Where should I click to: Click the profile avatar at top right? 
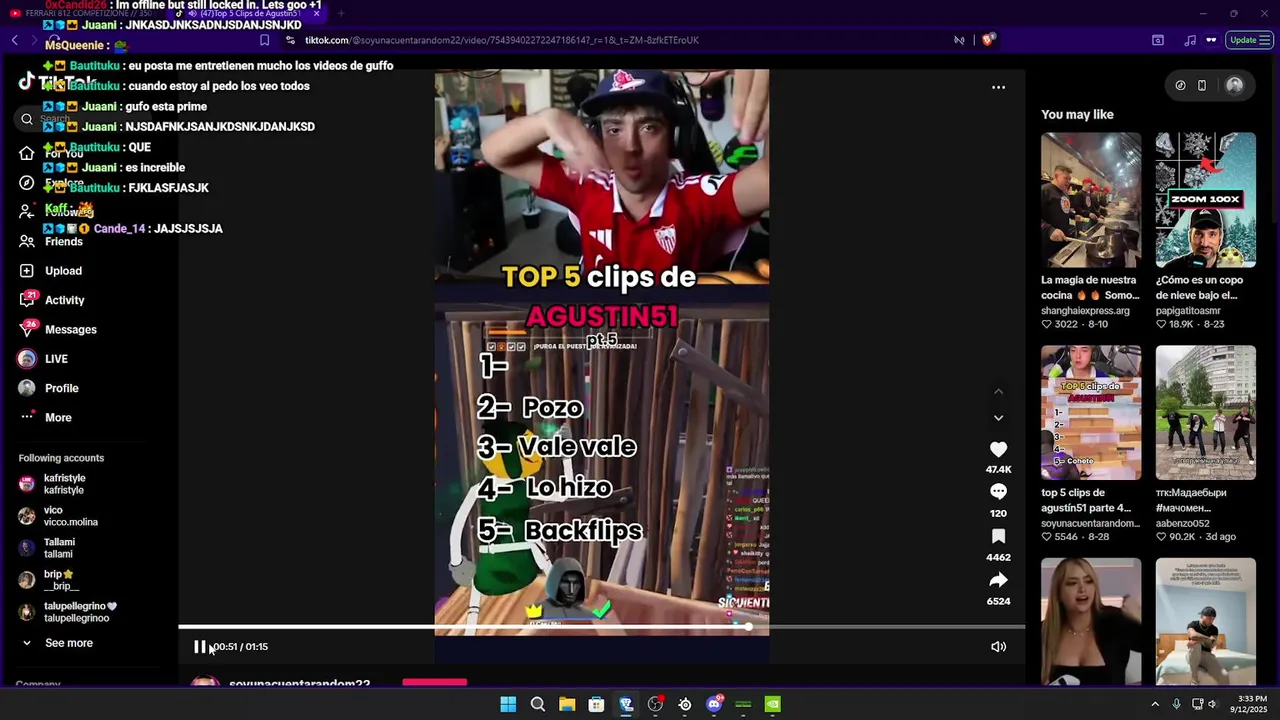(x=1234, y=86)
